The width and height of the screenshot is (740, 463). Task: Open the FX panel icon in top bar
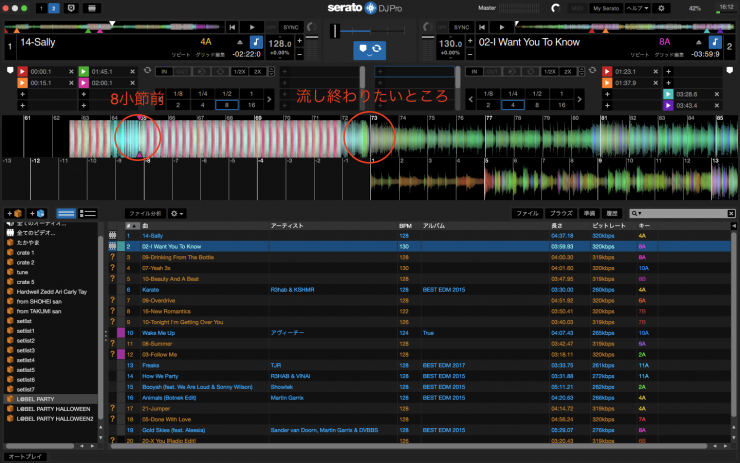(92, 8)
